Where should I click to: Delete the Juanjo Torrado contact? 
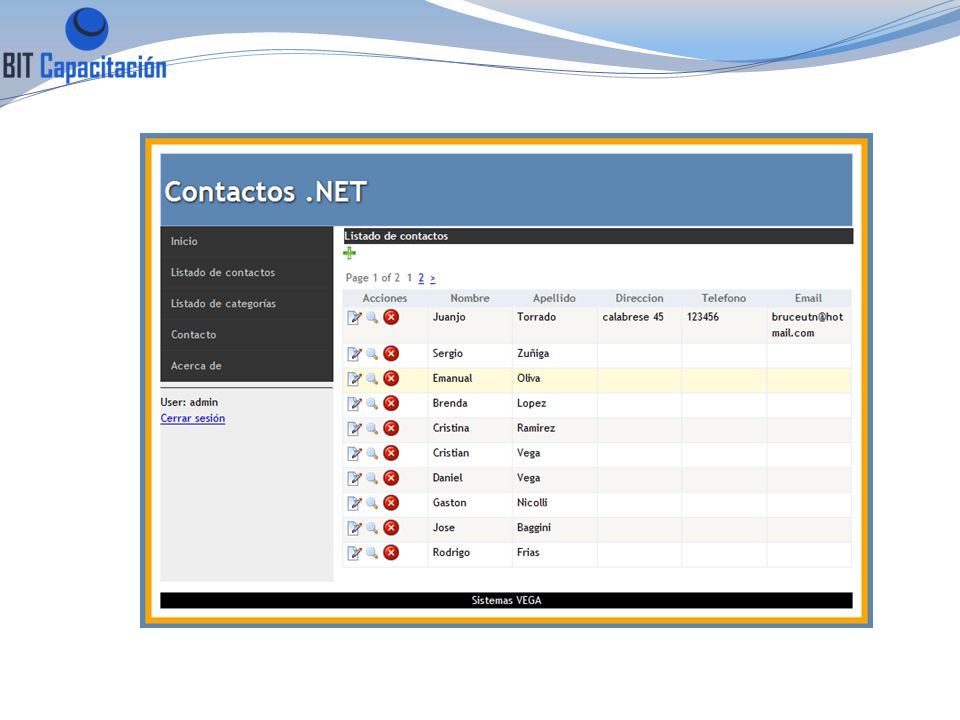[391, 317]
